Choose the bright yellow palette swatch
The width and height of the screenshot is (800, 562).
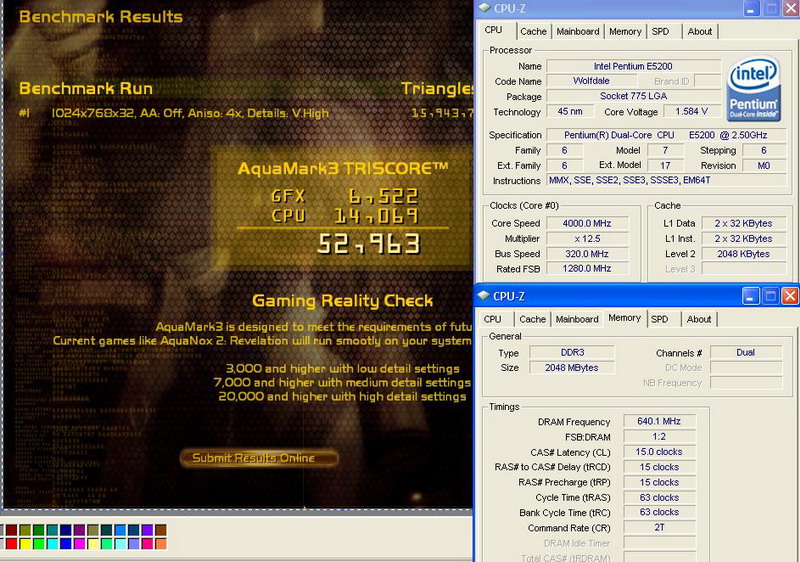tap(25, 544)
